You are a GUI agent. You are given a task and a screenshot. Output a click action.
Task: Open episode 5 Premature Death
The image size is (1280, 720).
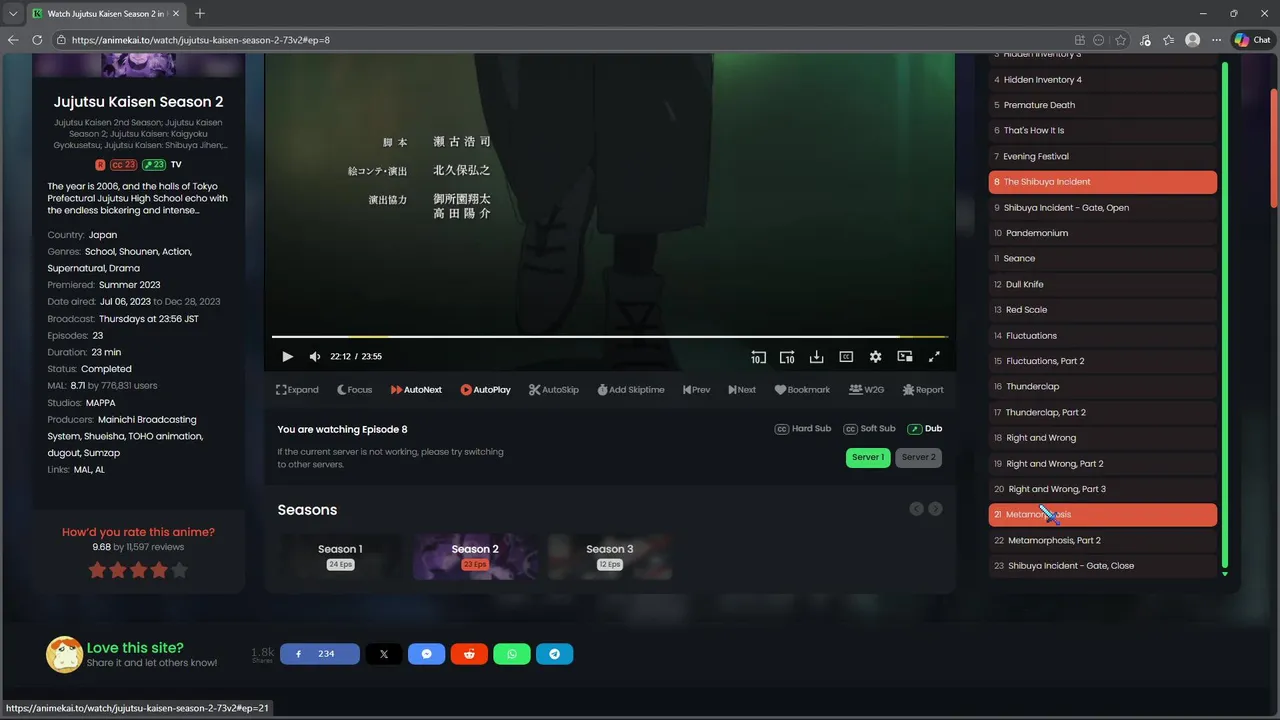1103,105
